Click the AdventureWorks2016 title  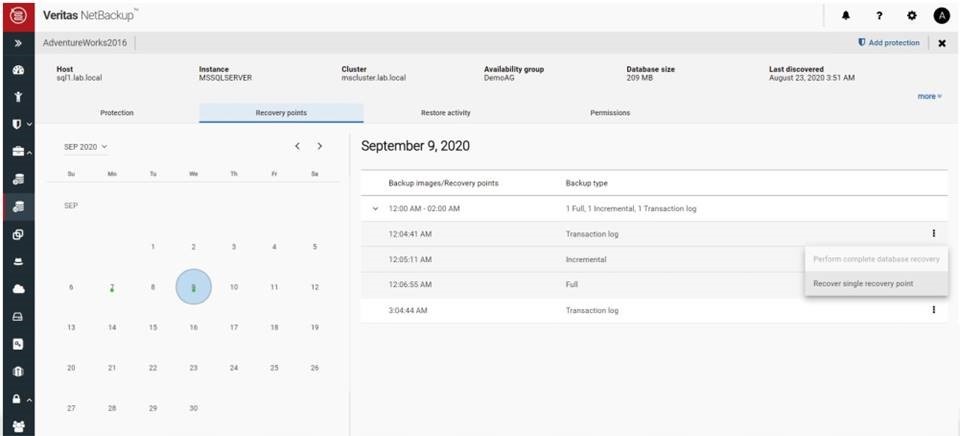85,43
